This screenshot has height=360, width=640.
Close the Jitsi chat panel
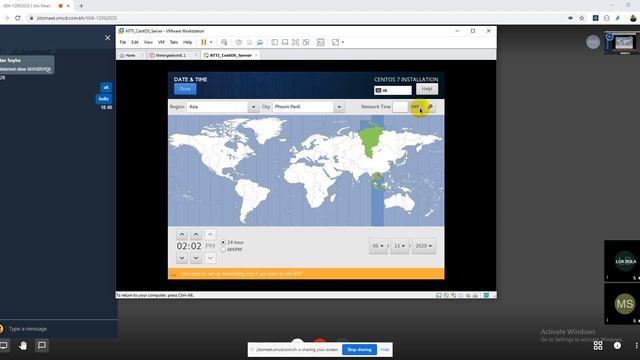[107, 38]
